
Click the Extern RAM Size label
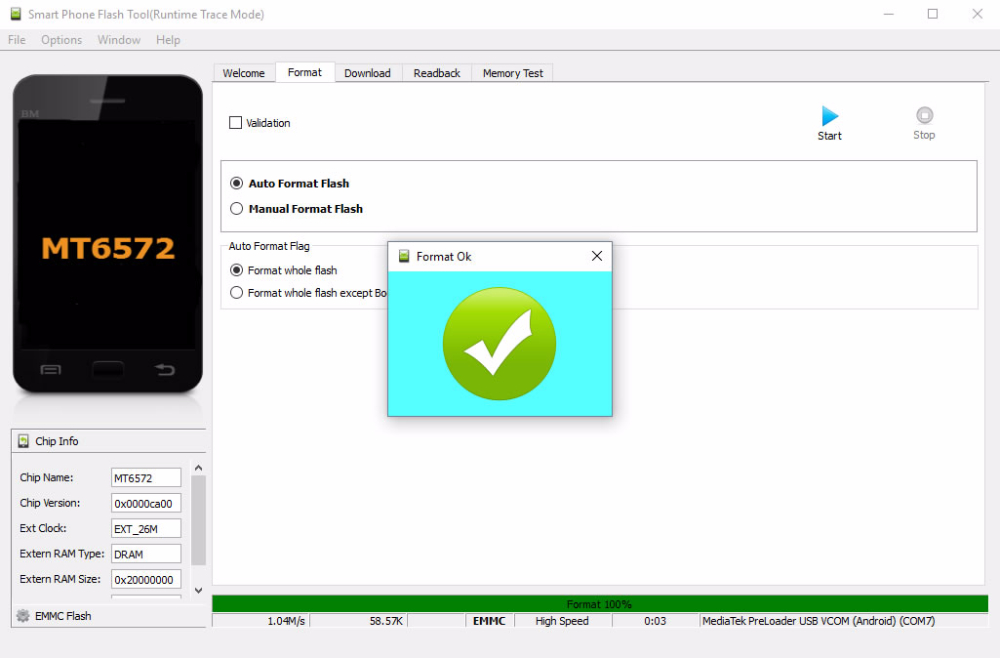(60, 579)
